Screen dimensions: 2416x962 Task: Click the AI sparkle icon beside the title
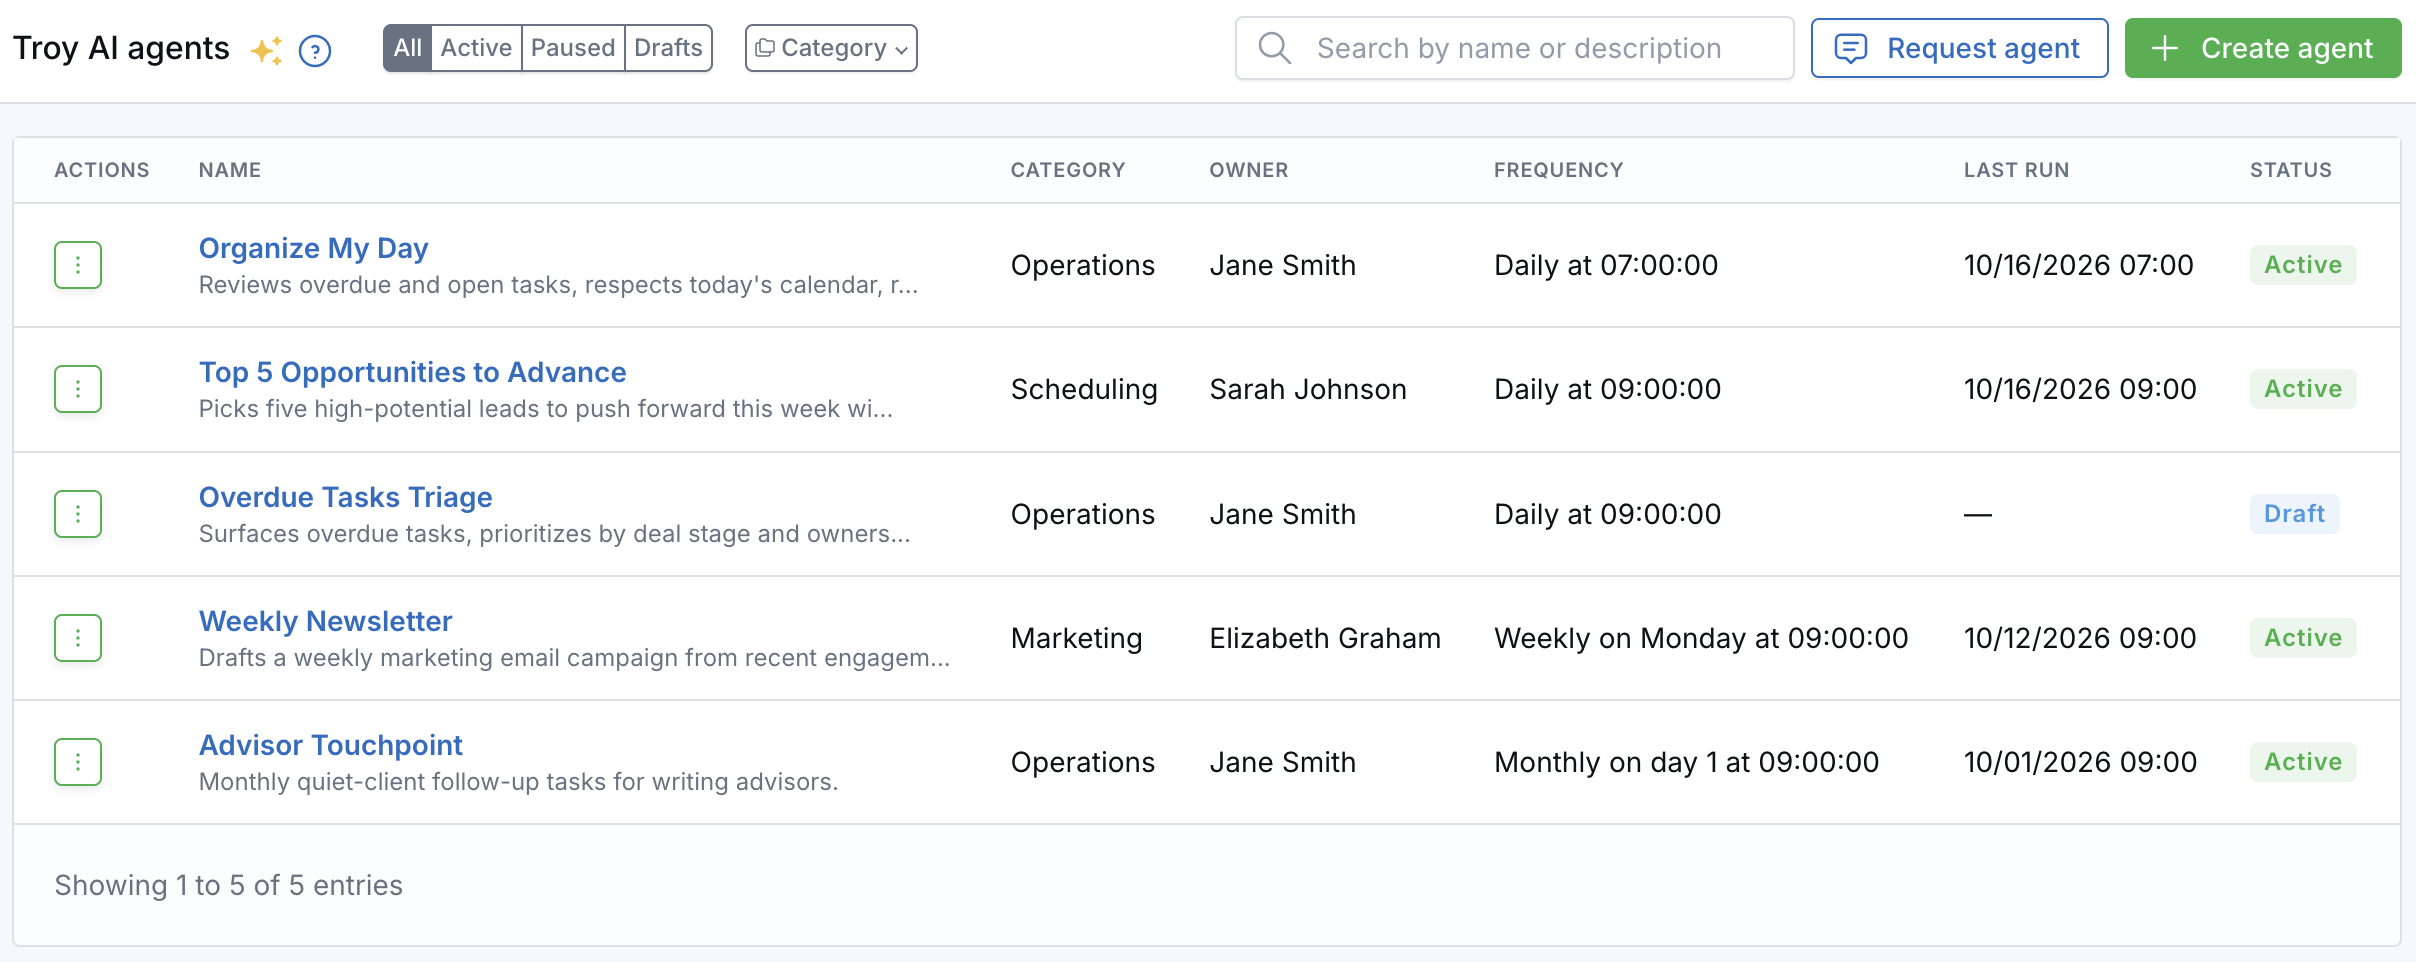coord(266,50)
